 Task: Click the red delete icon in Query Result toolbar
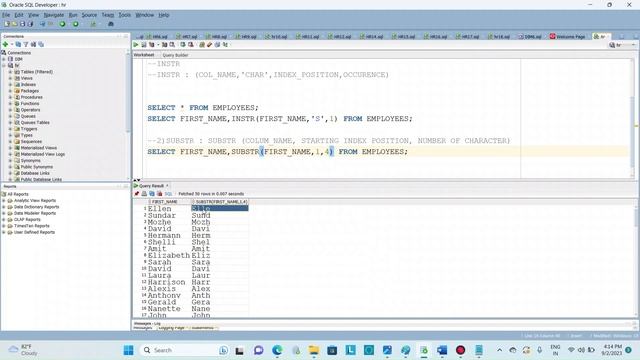tap(160, 193)
